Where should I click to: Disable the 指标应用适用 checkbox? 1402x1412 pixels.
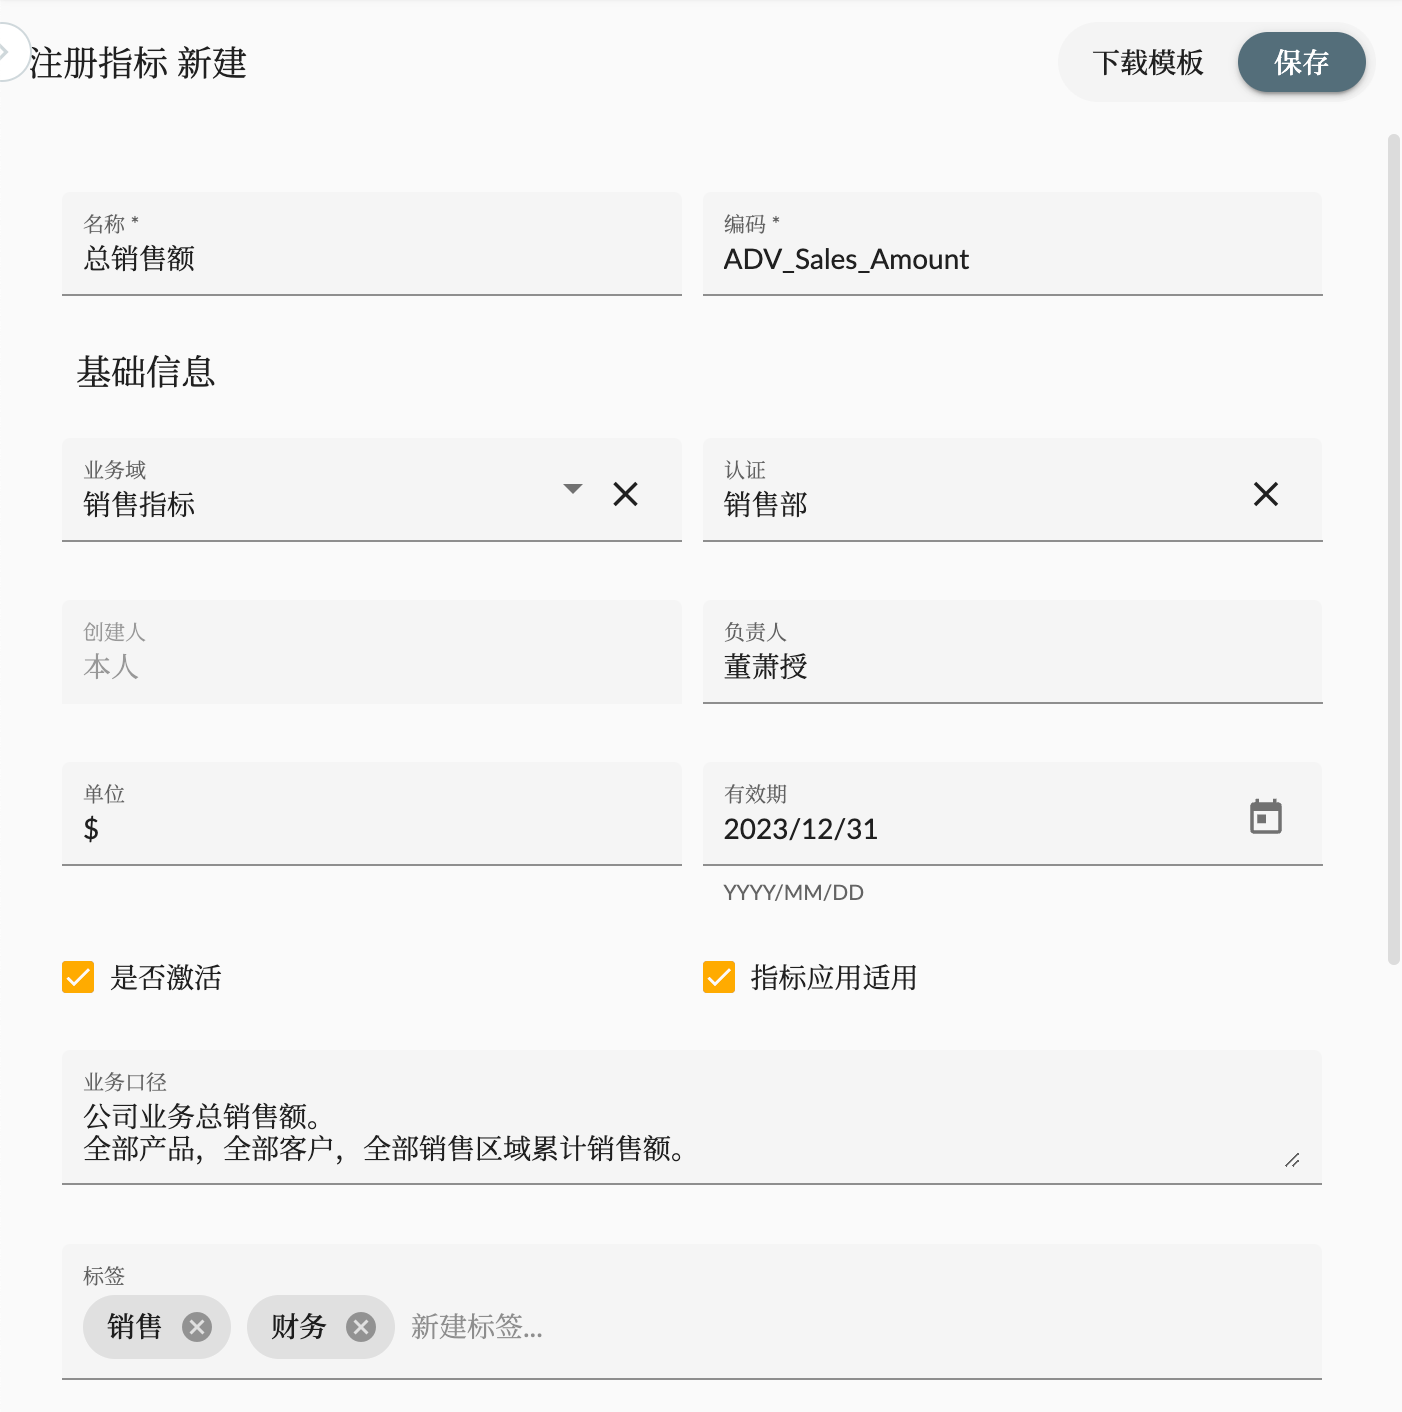(719, 977)
